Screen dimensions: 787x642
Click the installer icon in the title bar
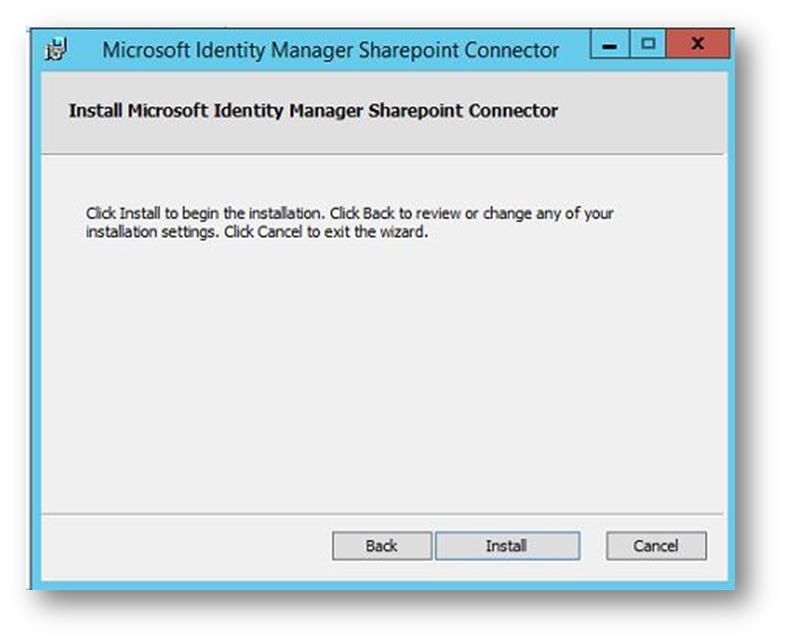pyautogui.click(x=56, y=49)
